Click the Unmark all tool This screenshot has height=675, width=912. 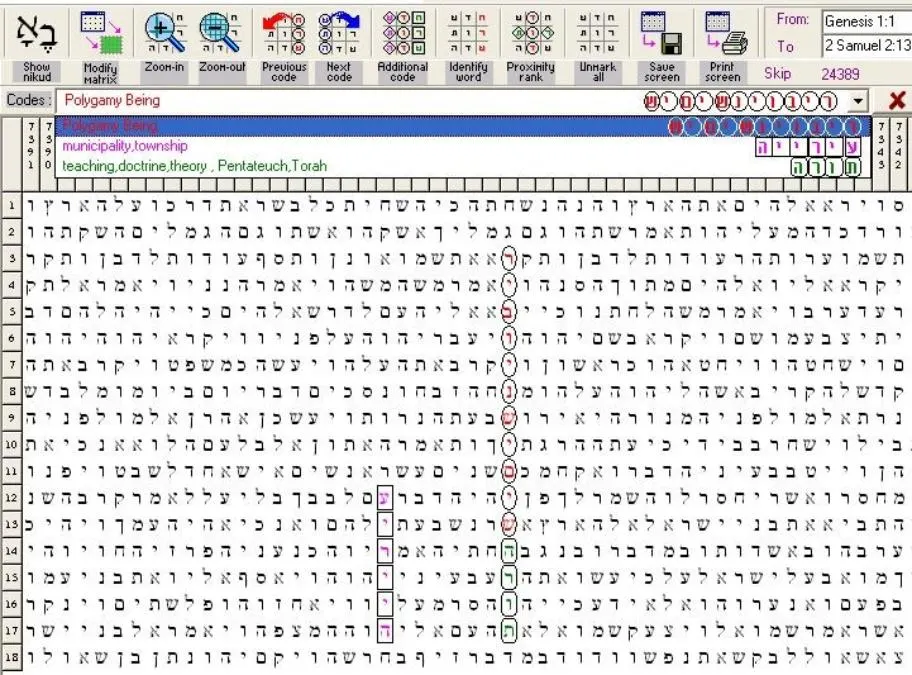click(x=597, y=47)
